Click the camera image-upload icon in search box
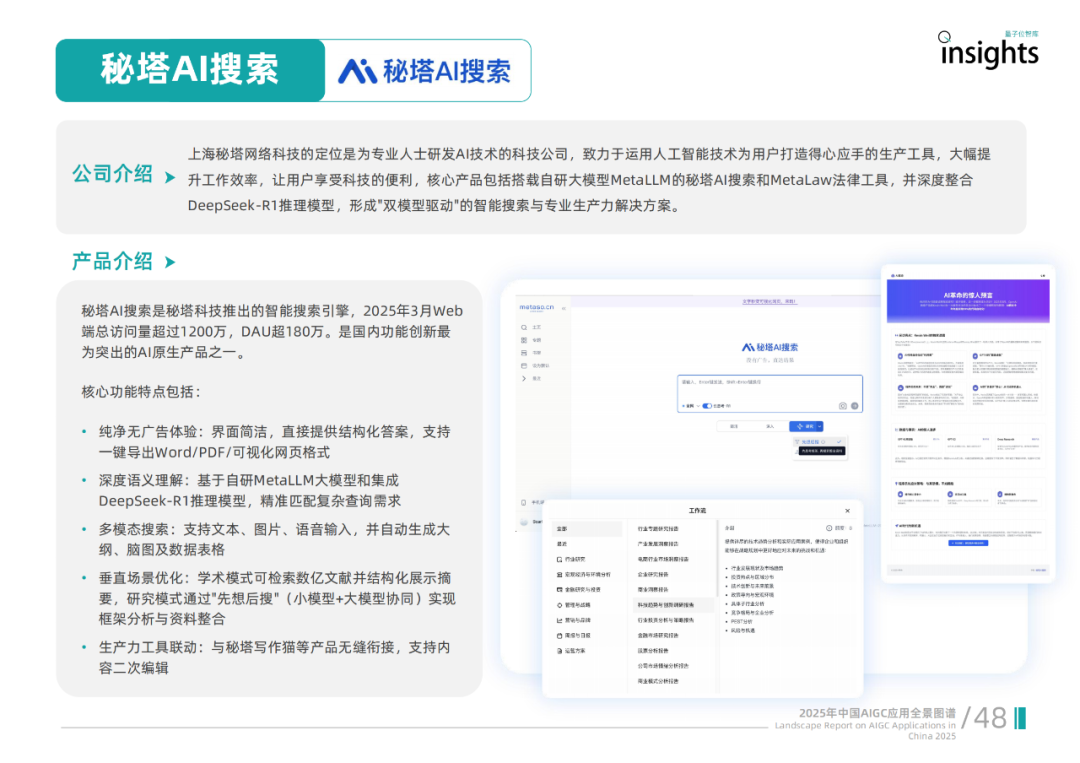1080x763 pixels. coord(842,406)
